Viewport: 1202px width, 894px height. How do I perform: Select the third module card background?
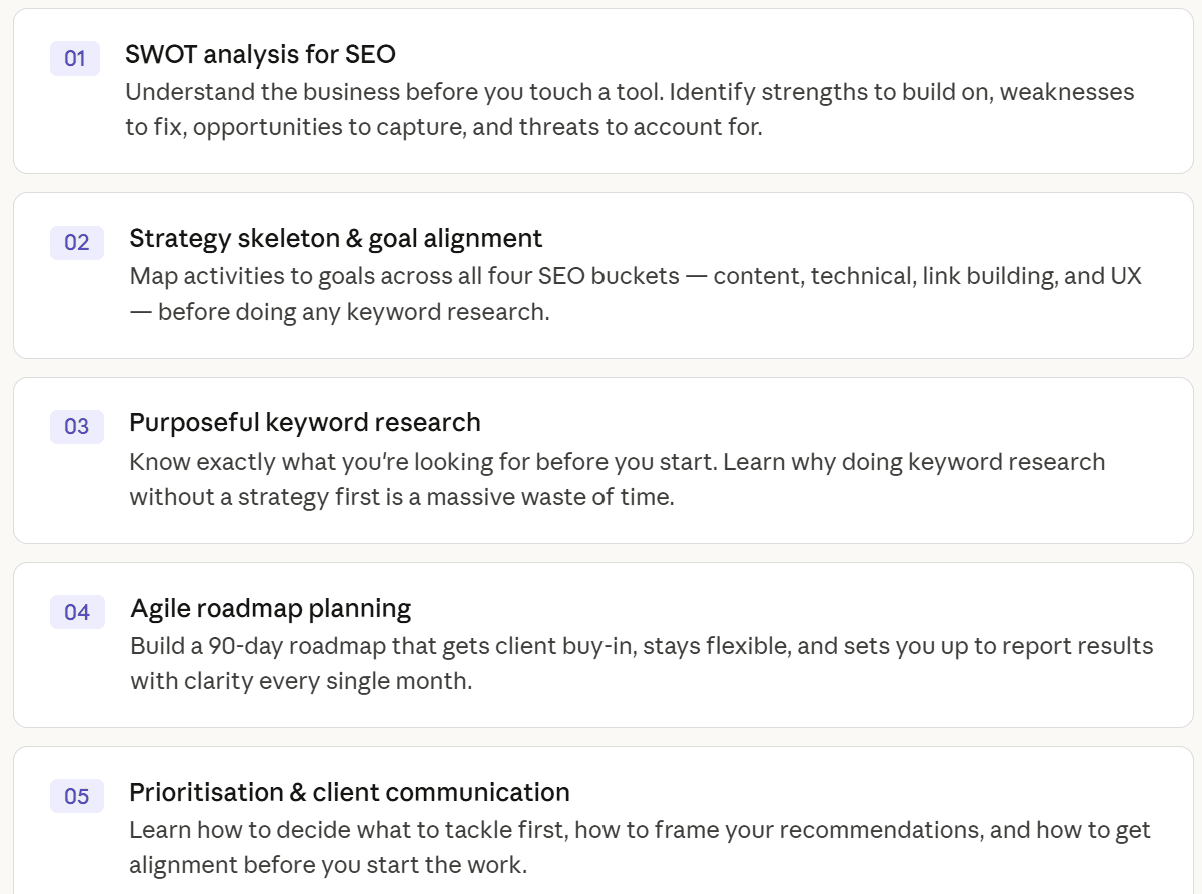point(603,460)
